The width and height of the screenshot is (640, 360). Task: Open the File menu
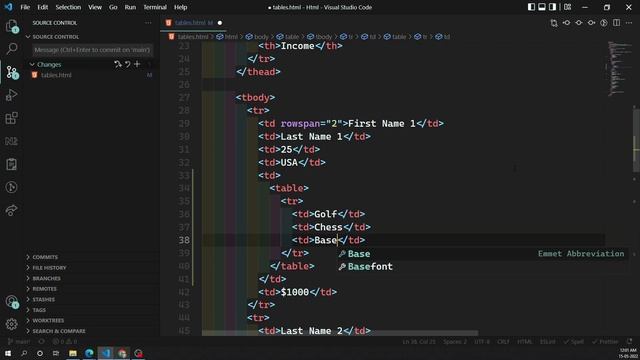click(x=25, y=7)
